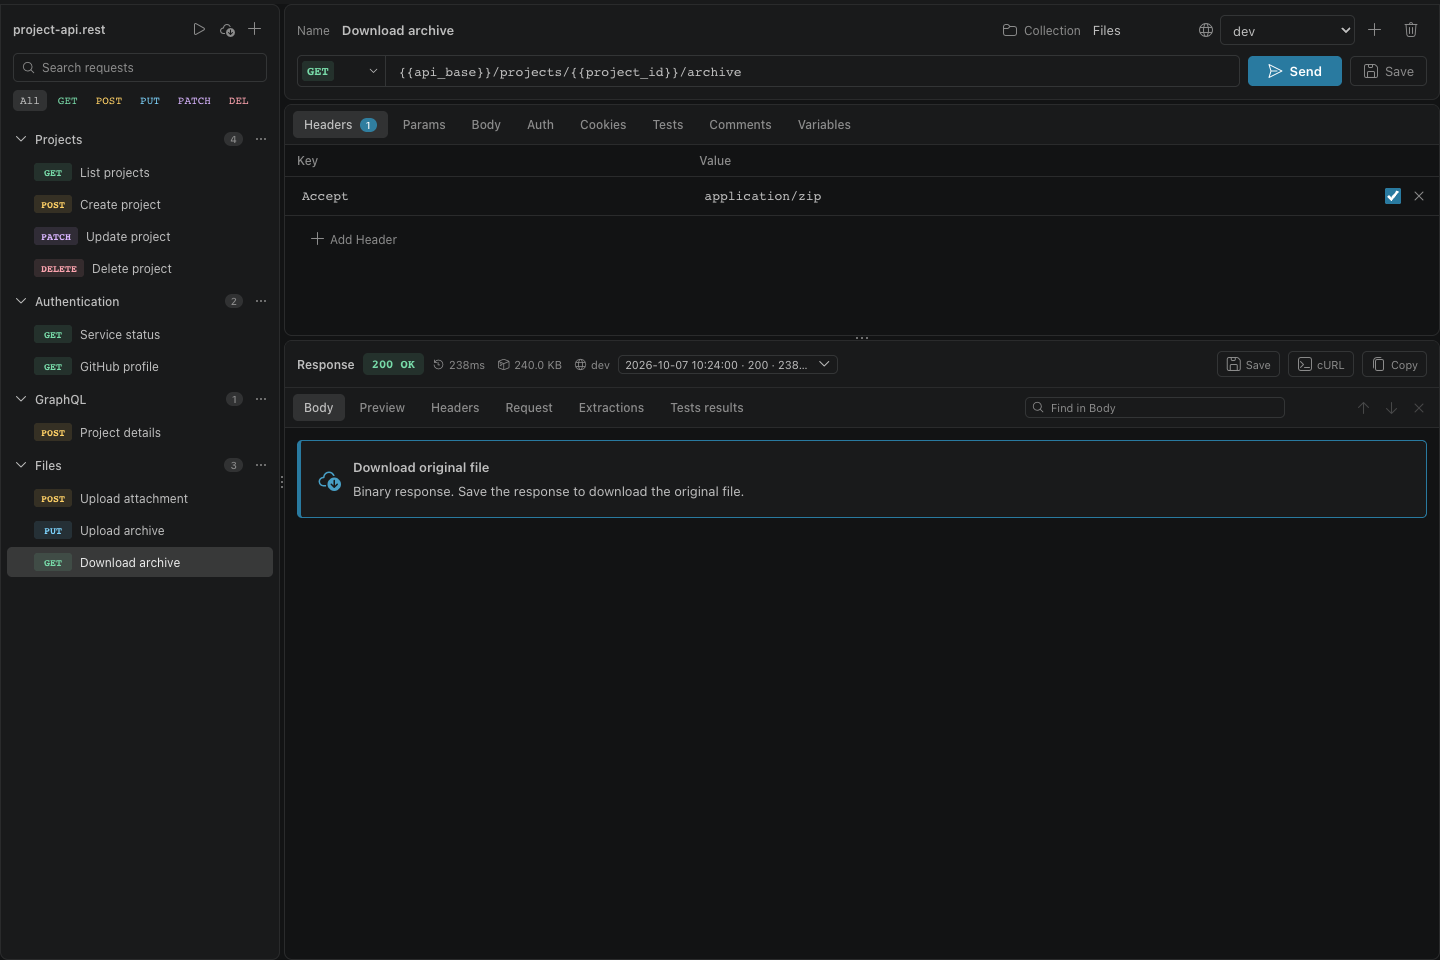Image resolution: width=1440 pixels, height=960 pixels.
Task: Run all requests with the play icon
Action: 199,29
